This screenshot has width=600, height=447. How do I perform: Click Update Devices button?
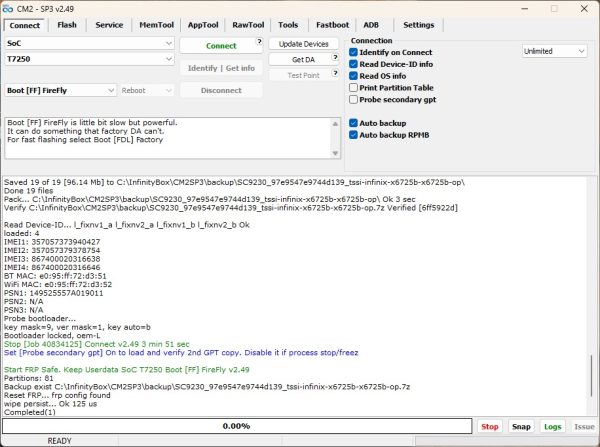(x=303, y=44)
